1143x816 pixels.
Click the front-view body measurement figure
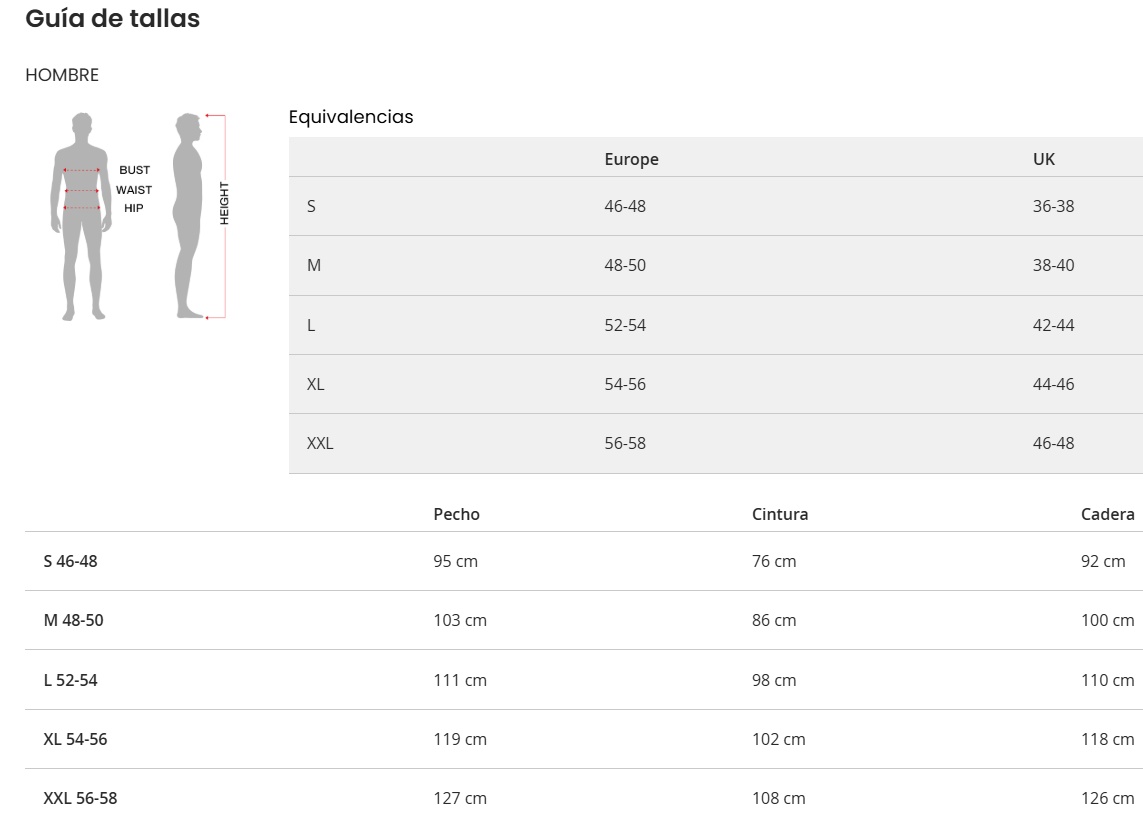[x=81, y=215]
